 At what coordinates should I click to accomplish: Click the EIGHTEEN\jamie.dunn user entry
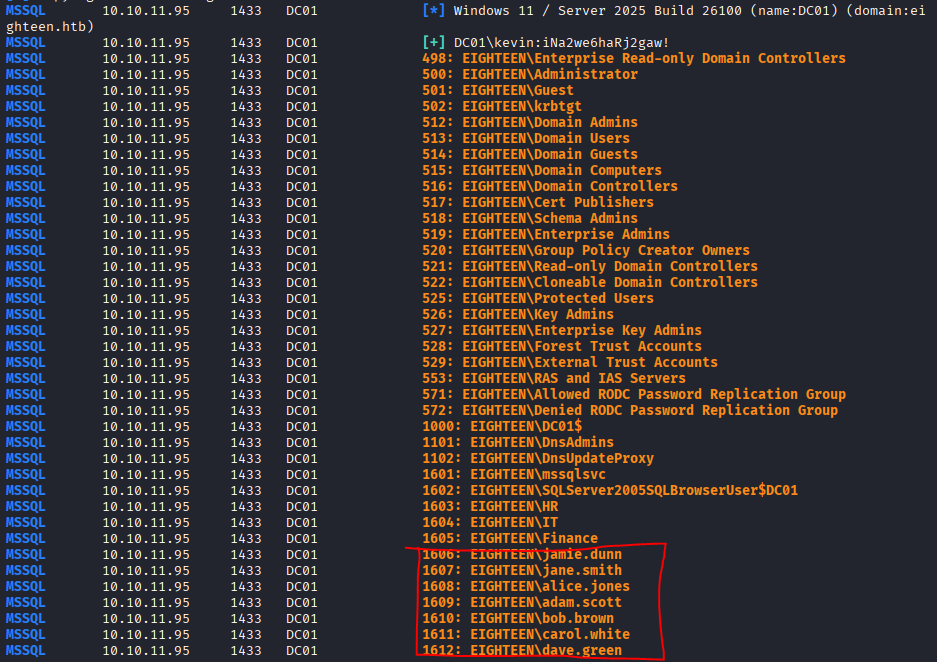pos(534,555)
